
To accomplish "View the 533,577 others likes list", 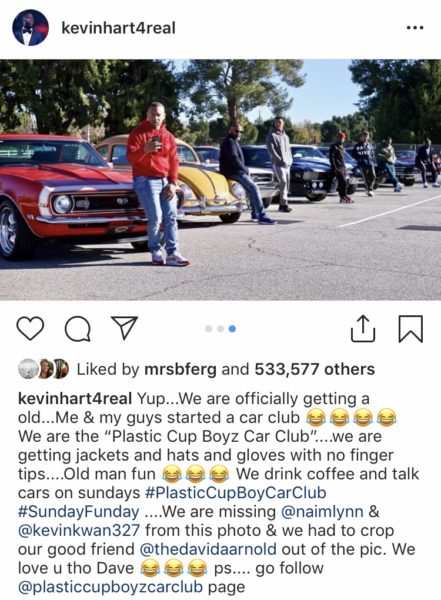I will [x=315, y=369].
